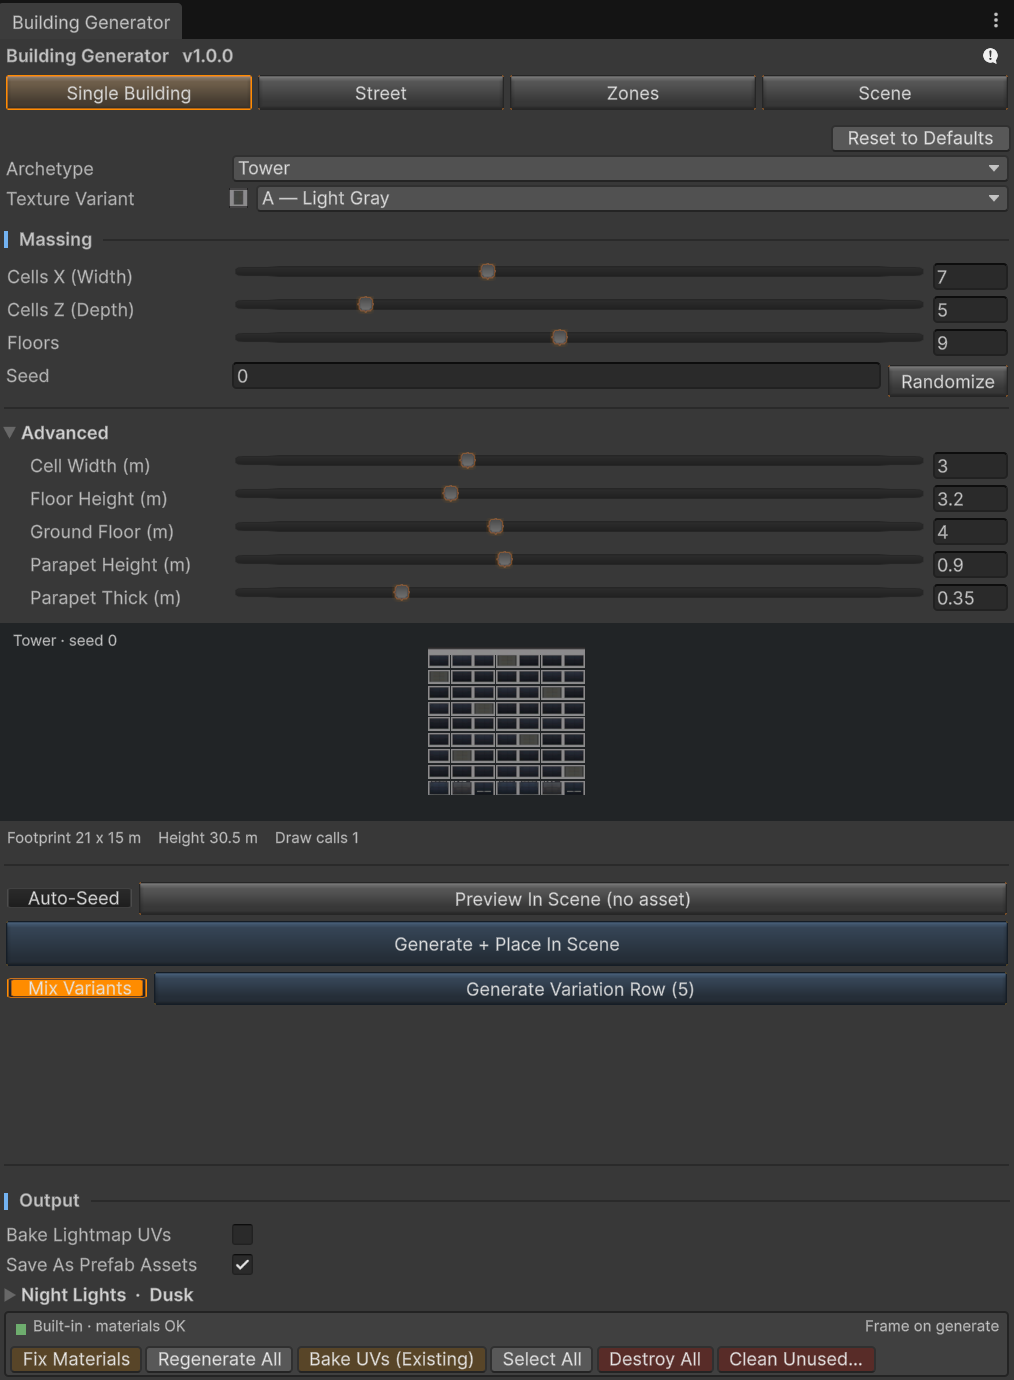Switch to the Street tab
This screenshot has height=1380, width=1014.
381,93
